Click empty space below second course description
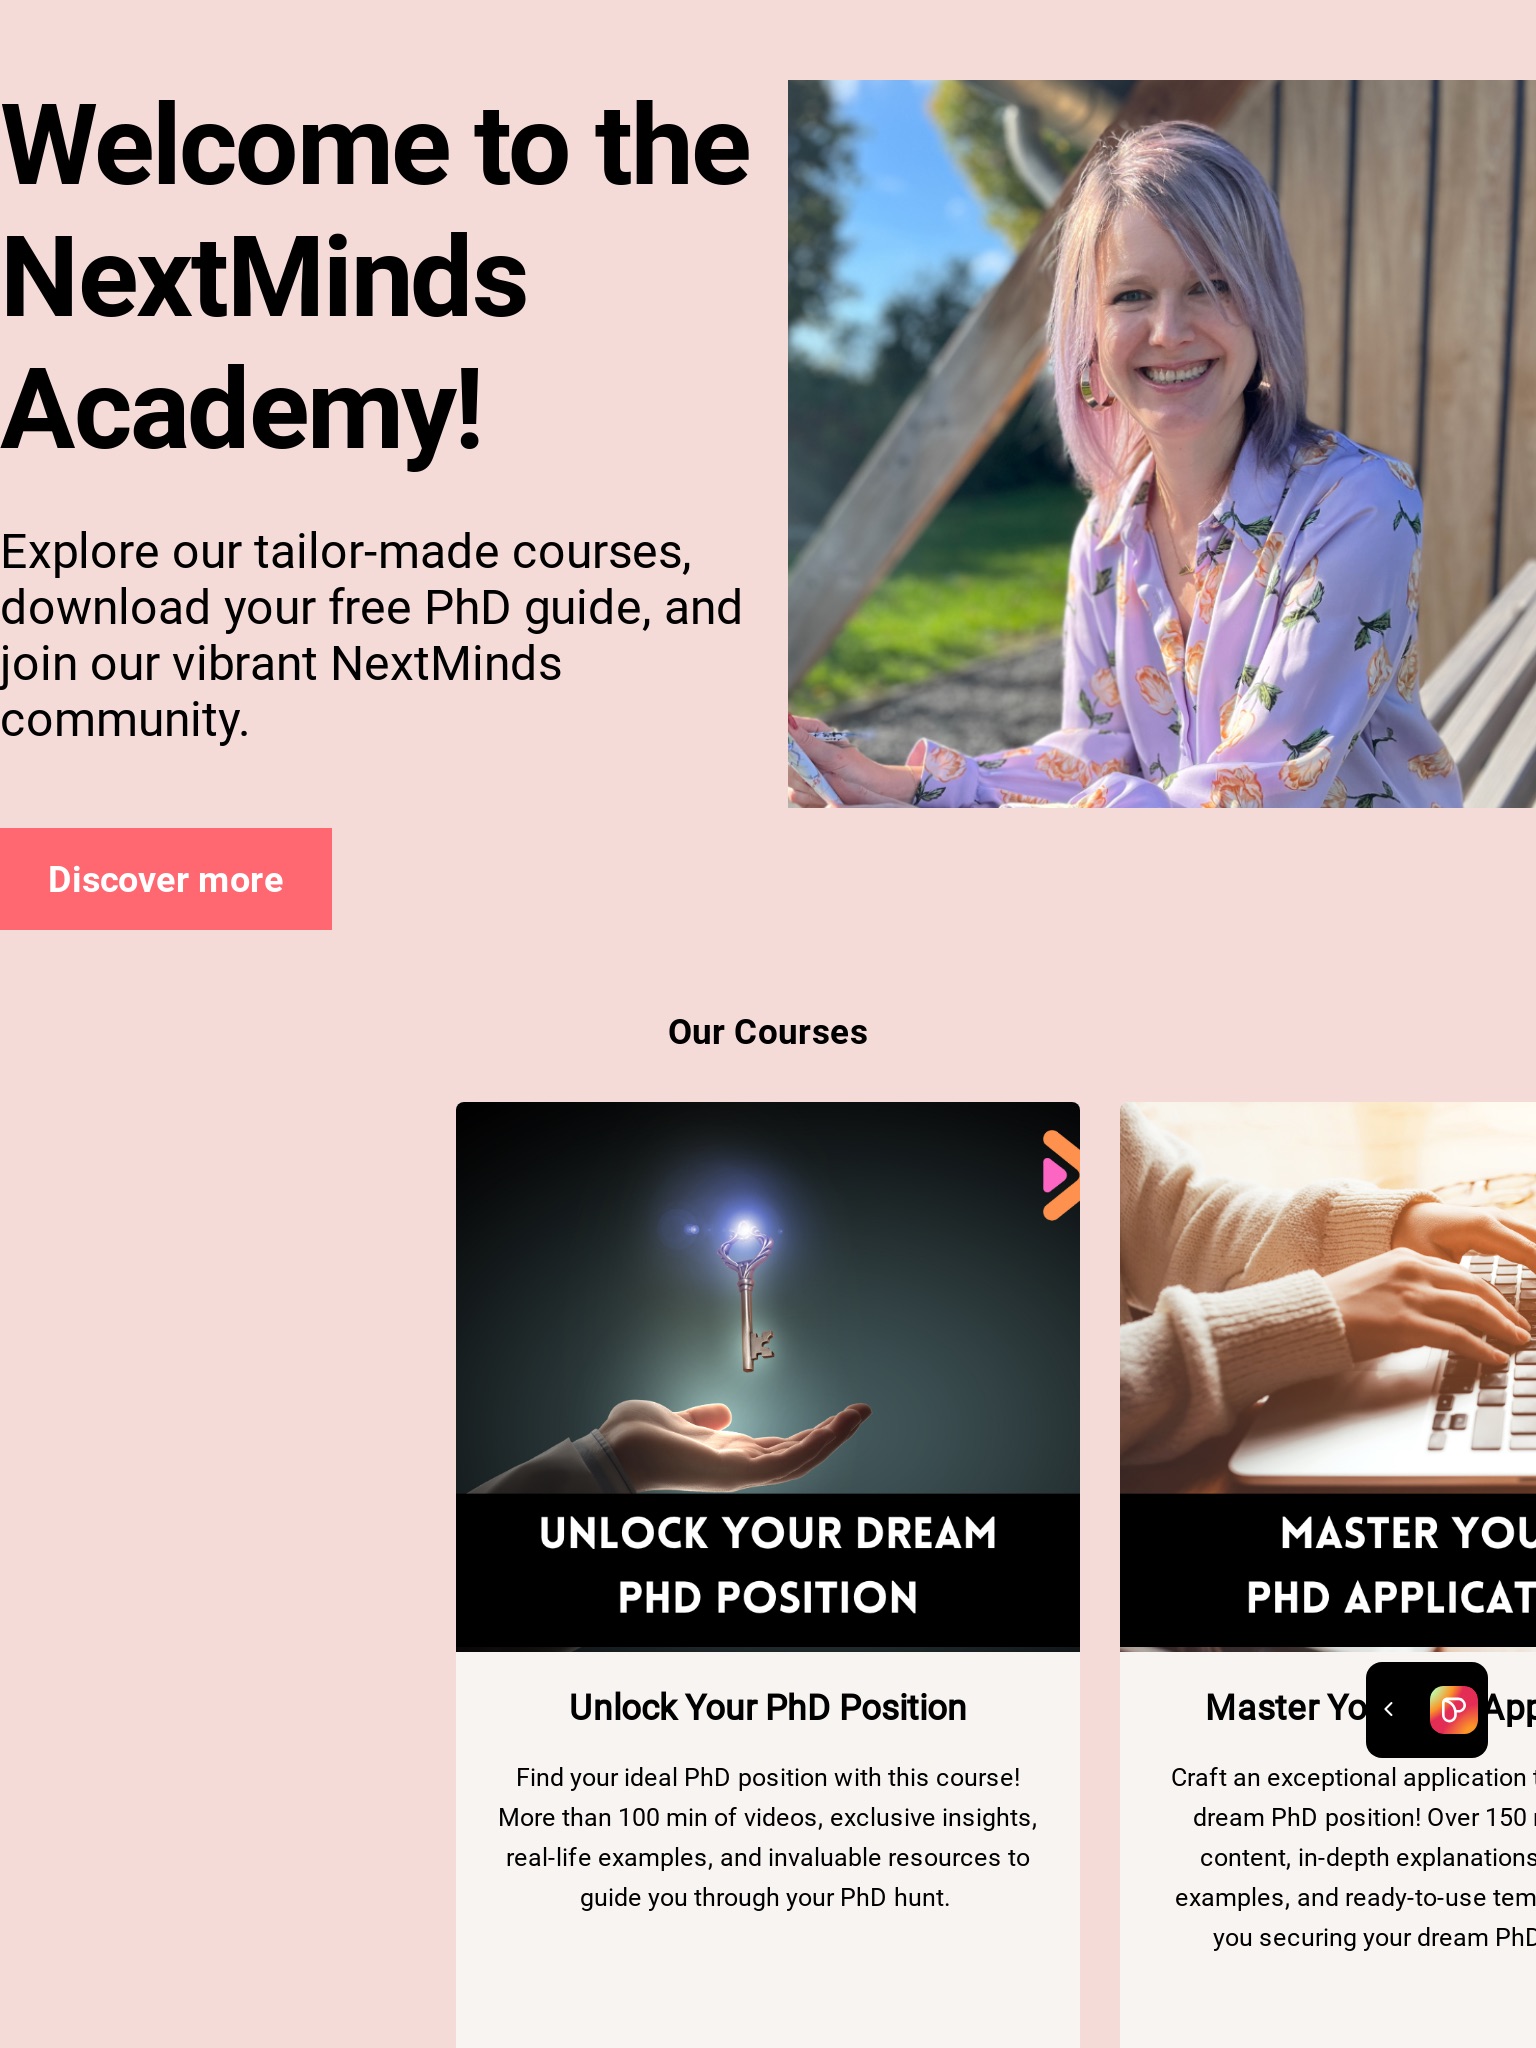This screenshot has width=1536, height=2048. click(x=1328, y=2005)
